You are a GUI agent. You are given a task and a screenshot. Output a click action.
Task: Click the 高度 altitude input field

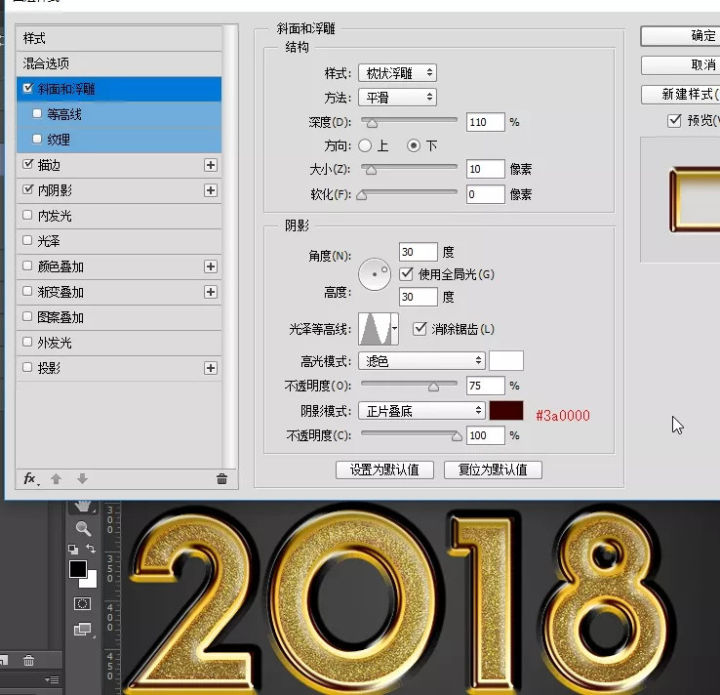418,297
